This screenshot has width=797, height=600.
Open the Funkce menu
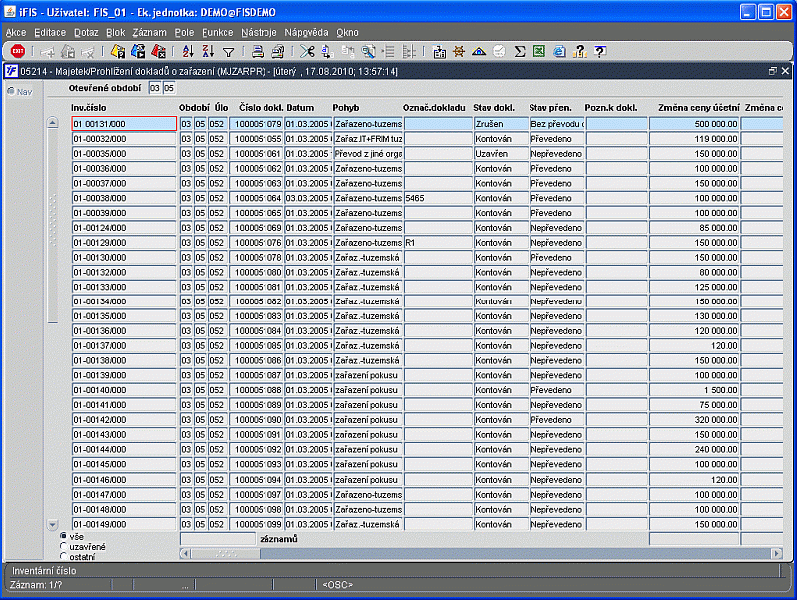coord(217,33)
